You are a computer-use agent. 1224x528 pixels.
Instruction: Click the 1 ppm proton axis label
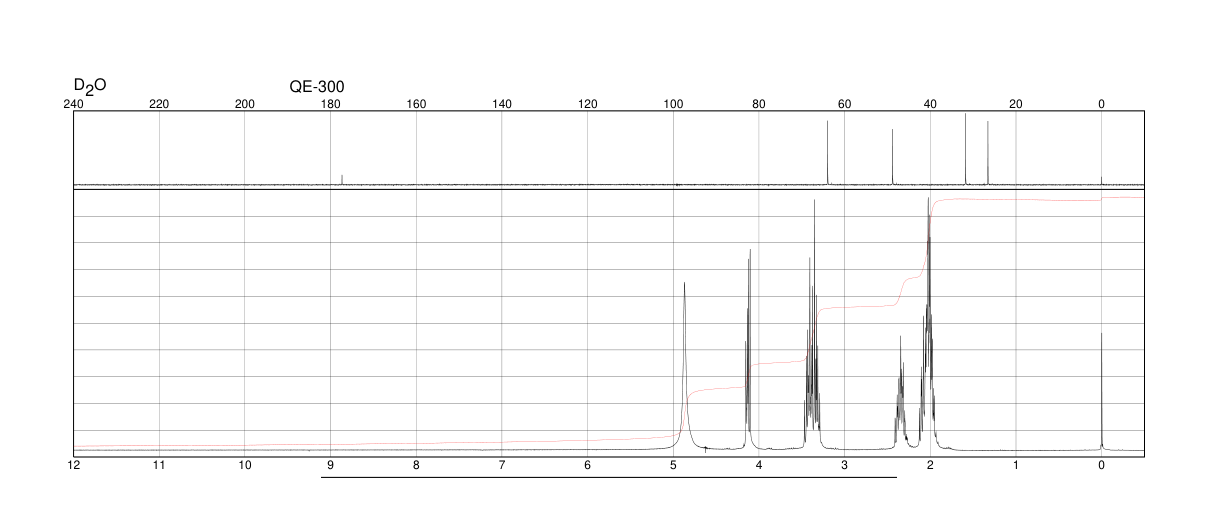(1016, 466)
